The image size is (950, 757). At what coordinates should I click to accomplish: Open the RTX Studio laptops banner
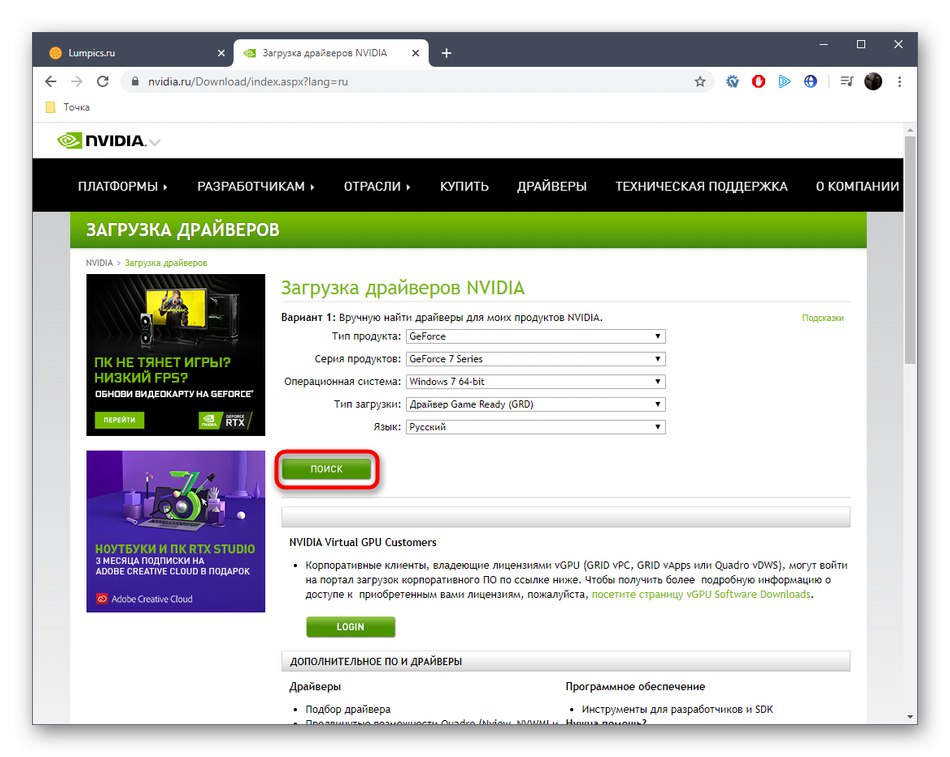pyautogui.click(x=176, y=532)
